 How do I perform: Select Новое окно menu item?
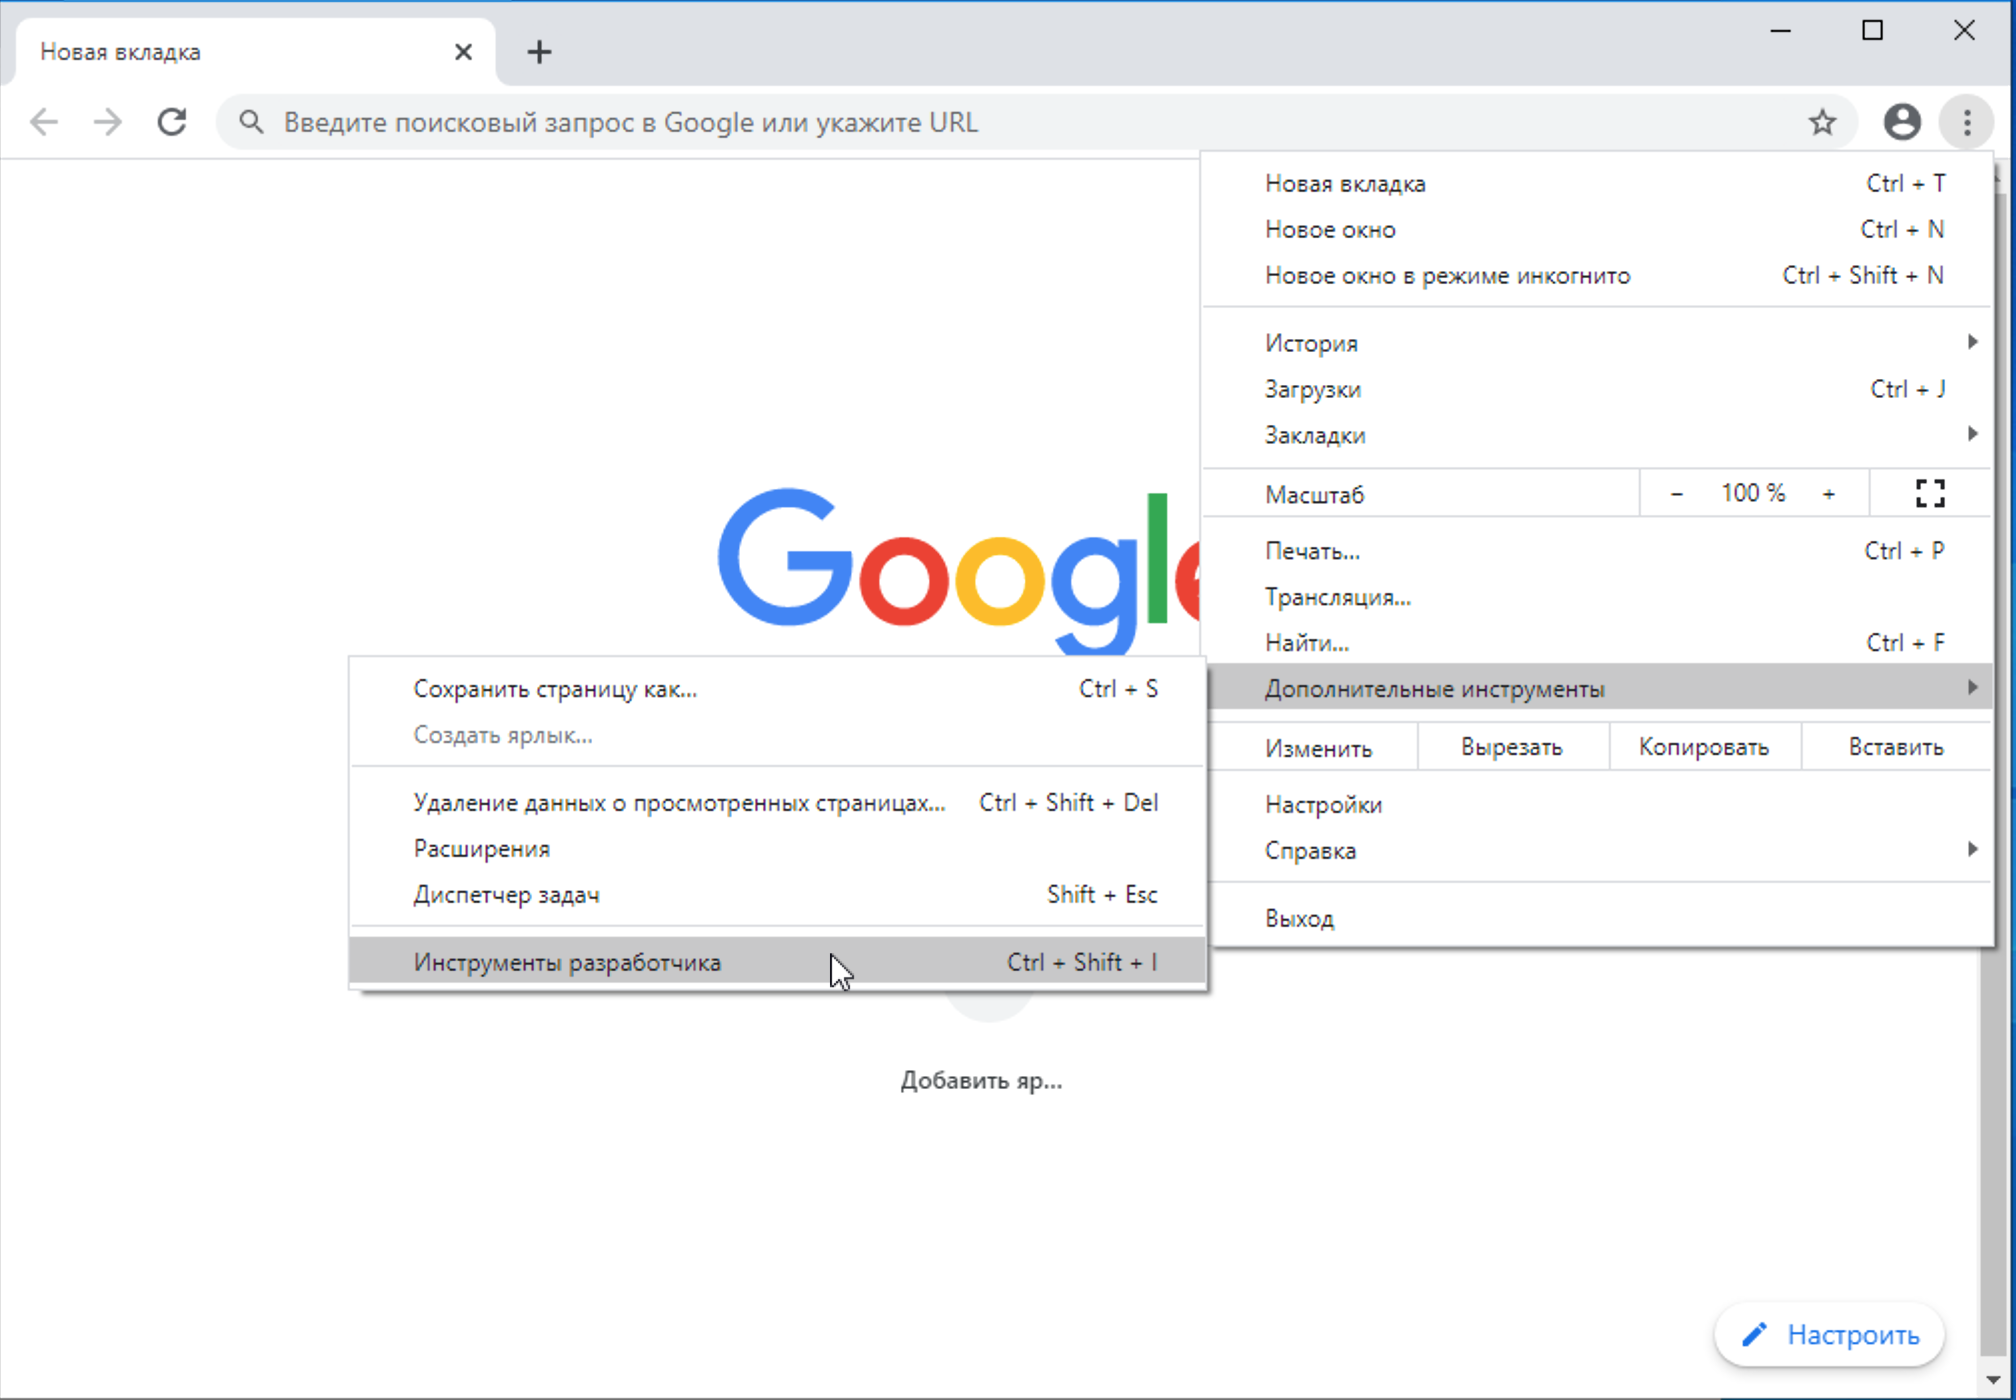point(1598,230)
